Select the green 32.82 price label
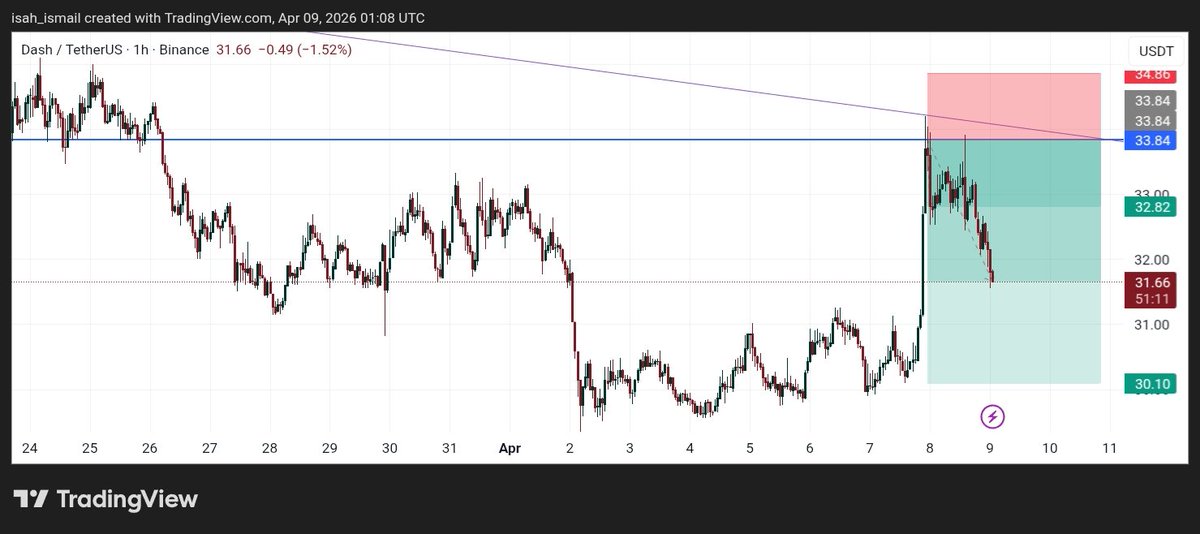This screenshot has width=1200, height=534. pyautogui.click(x=1148, y=207)
